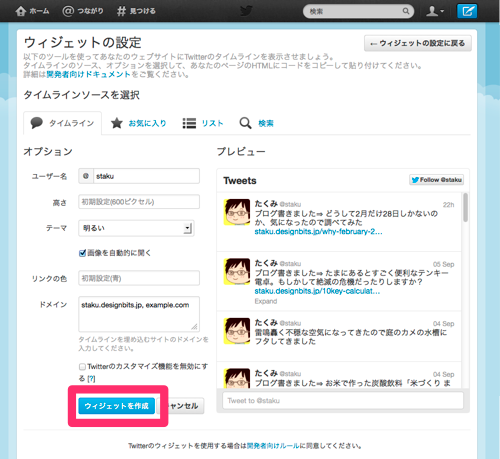
Task: Click the 22h timestamp on first tweet
Action: [448, 205]
